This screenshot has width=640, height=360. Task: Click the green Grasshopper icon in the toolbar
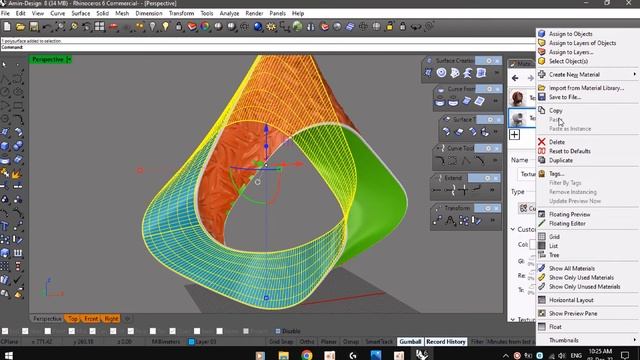(x=298, y=27)
